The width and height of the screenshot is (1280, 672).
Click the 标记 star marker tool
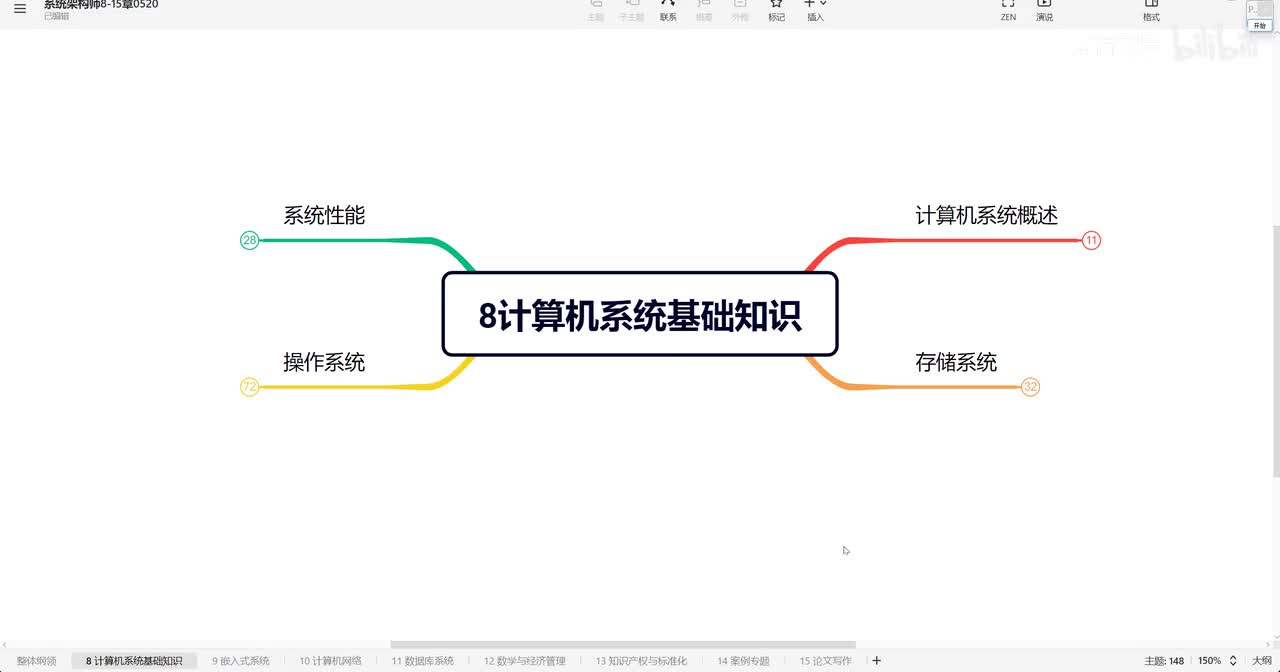776,10
